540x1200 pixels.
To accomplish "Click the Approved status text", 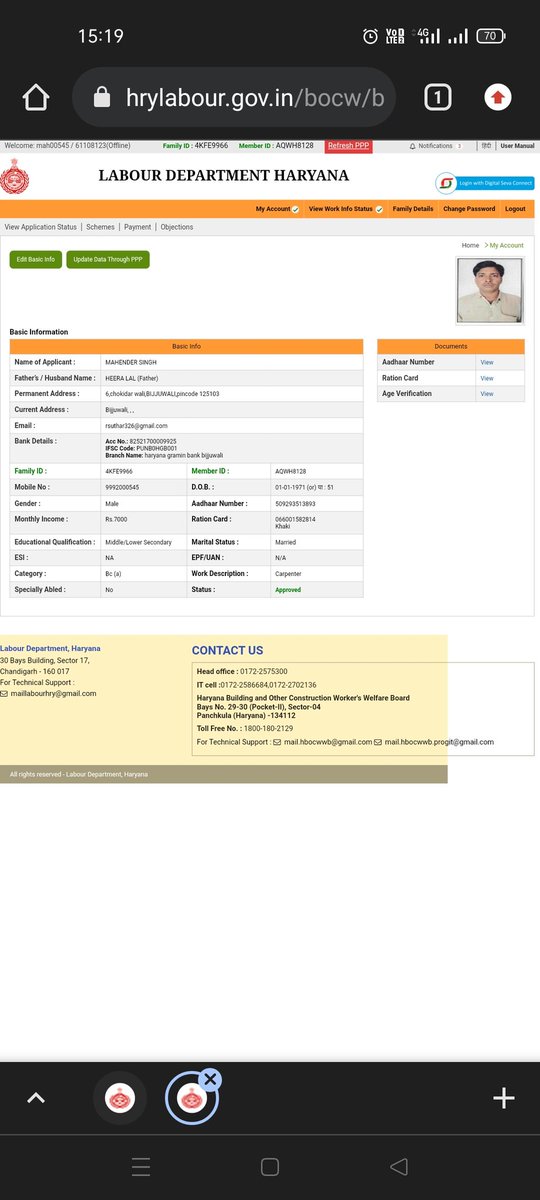I will (288, 590).
